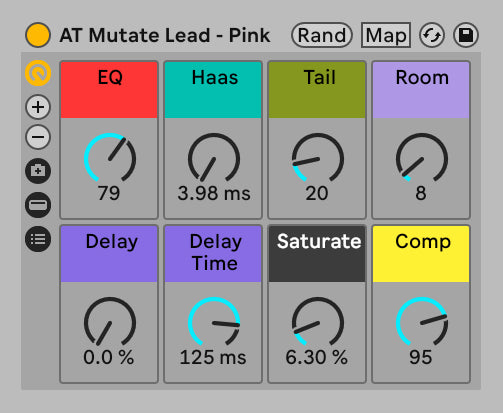Screen dimensions: 503x413
Task: Open macro variations camera icon
Action: tap(38, 171)
